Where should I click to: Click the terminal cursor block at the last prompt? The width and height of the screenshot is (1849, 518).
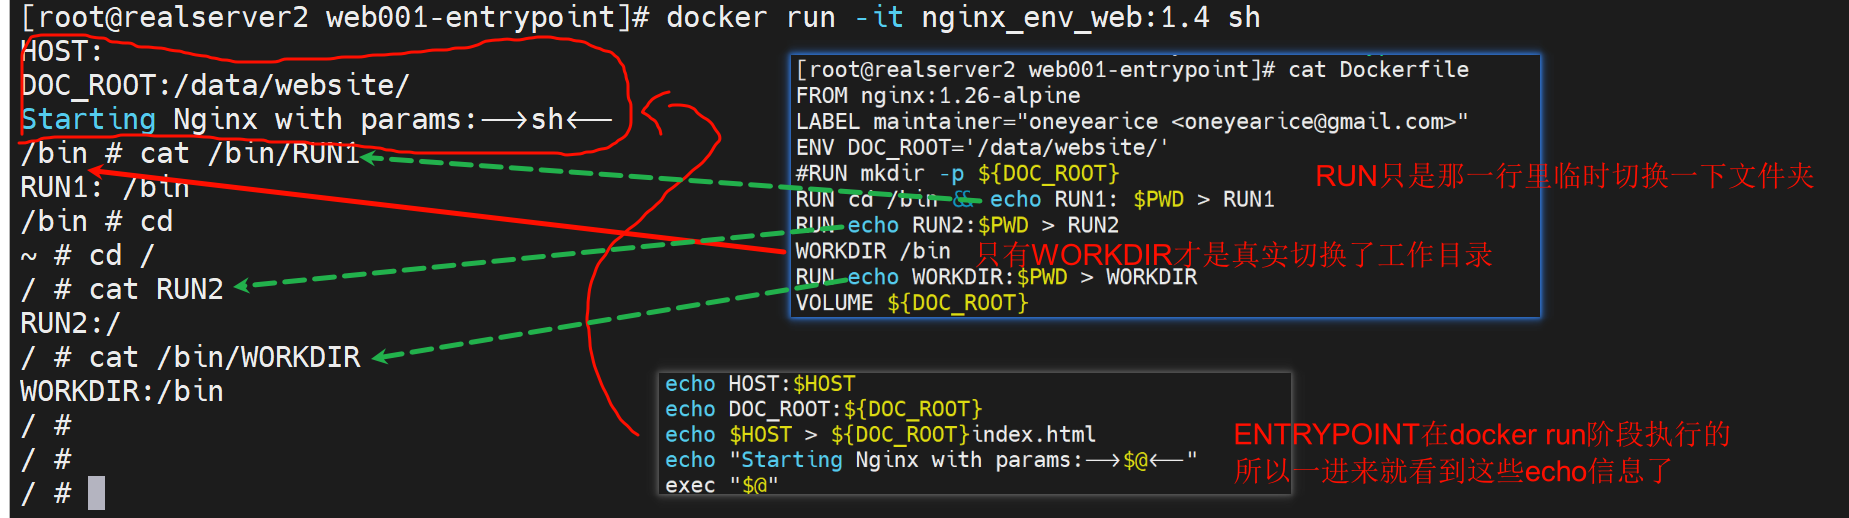(x=96, y=493)
